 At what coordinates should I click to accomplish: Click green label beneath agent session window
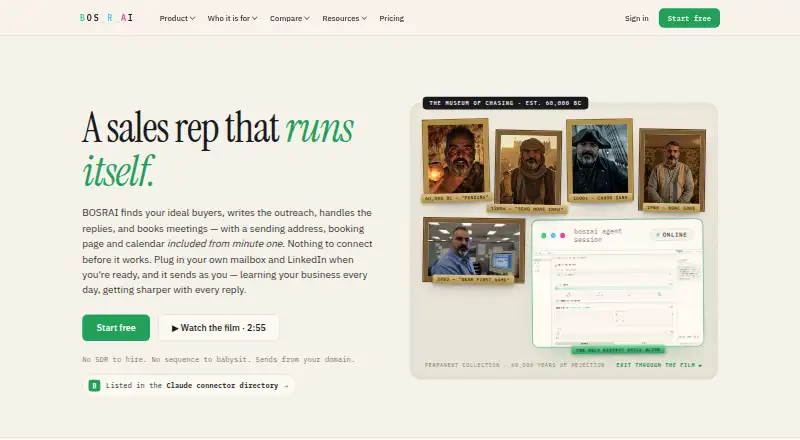[618, 350]
